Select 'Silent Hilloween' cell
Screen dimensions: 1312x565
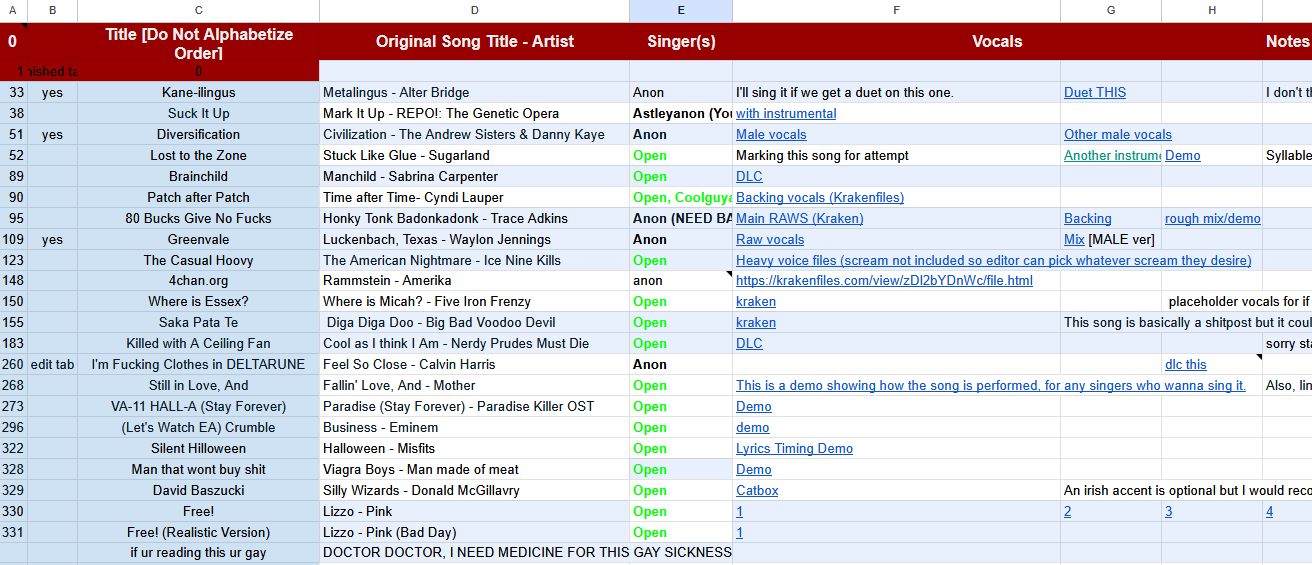pyautogui.click(x=199, y=448)
